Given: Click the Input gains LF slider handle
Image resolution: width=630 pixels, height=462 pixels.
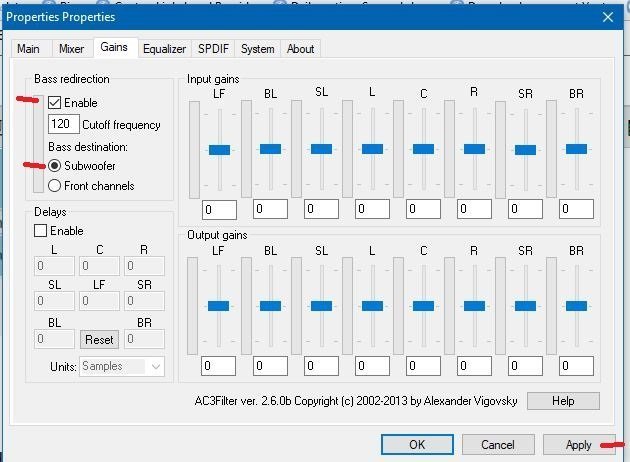Looking at the screenshot, I should click(219, 150).
